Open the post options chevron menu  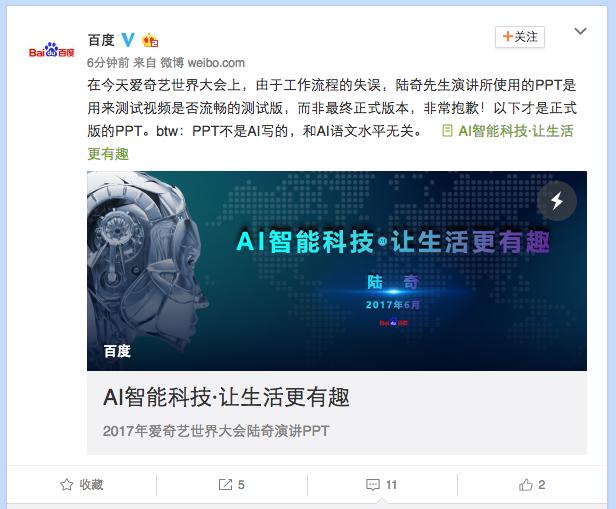tap(580, 31)
